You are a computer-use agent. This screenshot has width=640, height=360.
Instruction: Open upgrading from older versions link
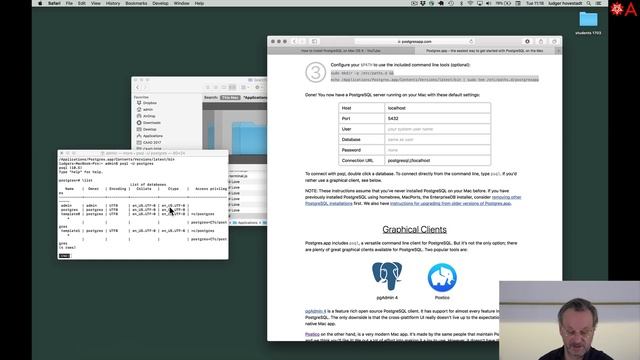click(x=451, y=203)
